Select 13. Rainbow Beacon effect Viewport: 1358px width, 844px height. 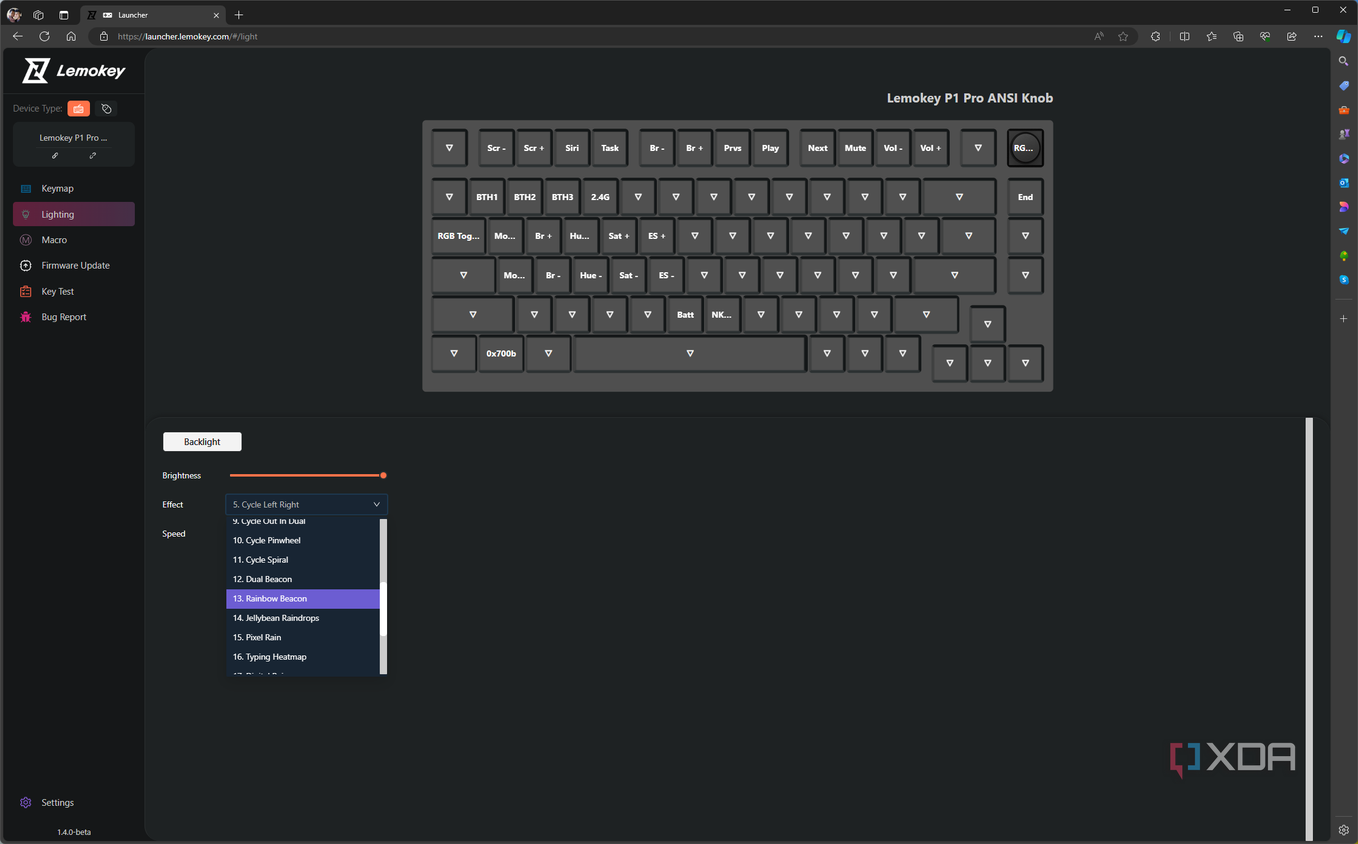pos(303,598)
